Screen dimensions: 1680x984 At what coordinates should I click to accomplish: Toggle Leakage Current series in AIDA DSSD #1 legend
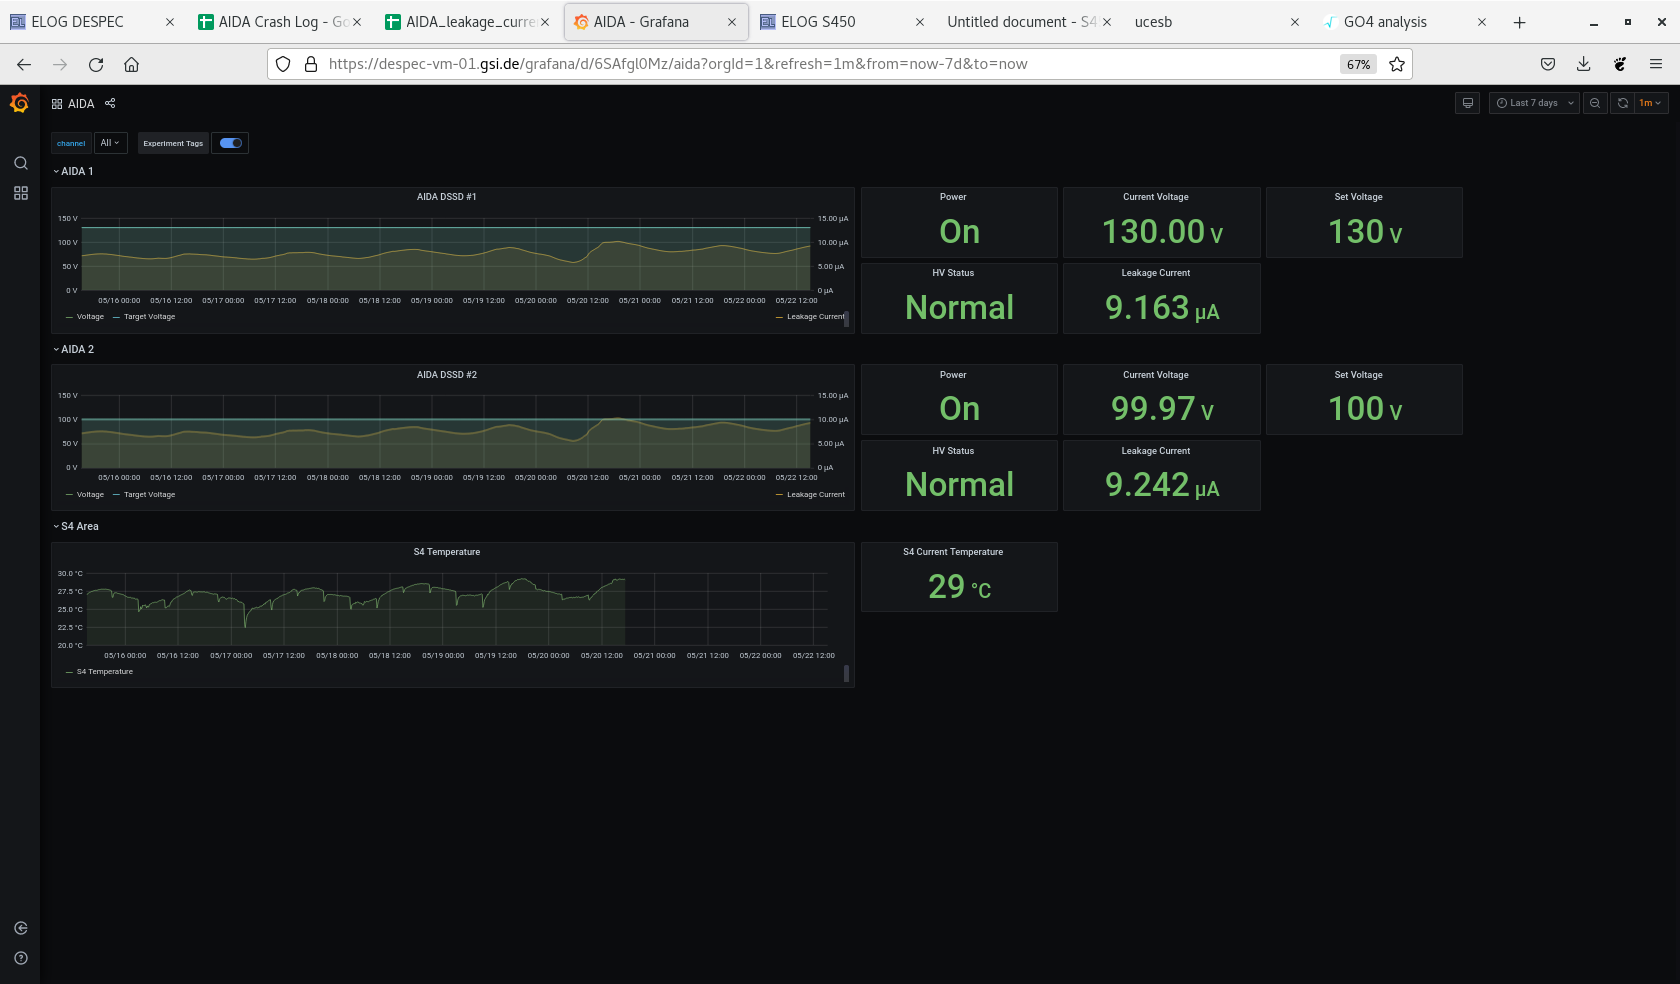click(815, 317)
